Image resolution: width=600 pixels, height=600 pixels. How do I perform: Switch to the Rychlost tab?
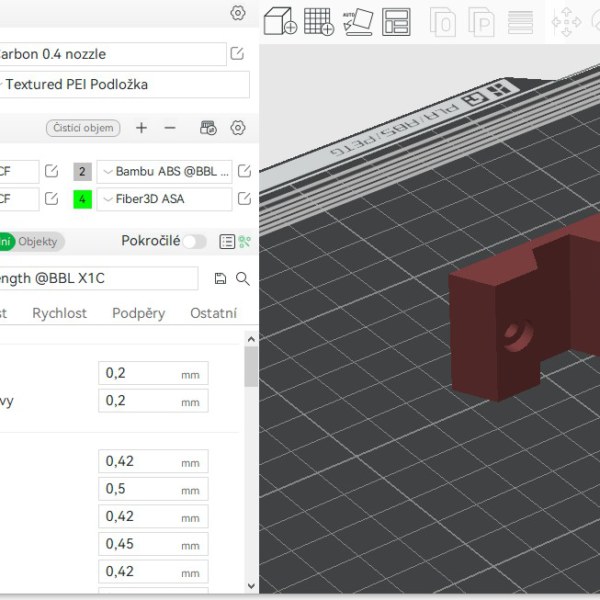coord(59,313)
